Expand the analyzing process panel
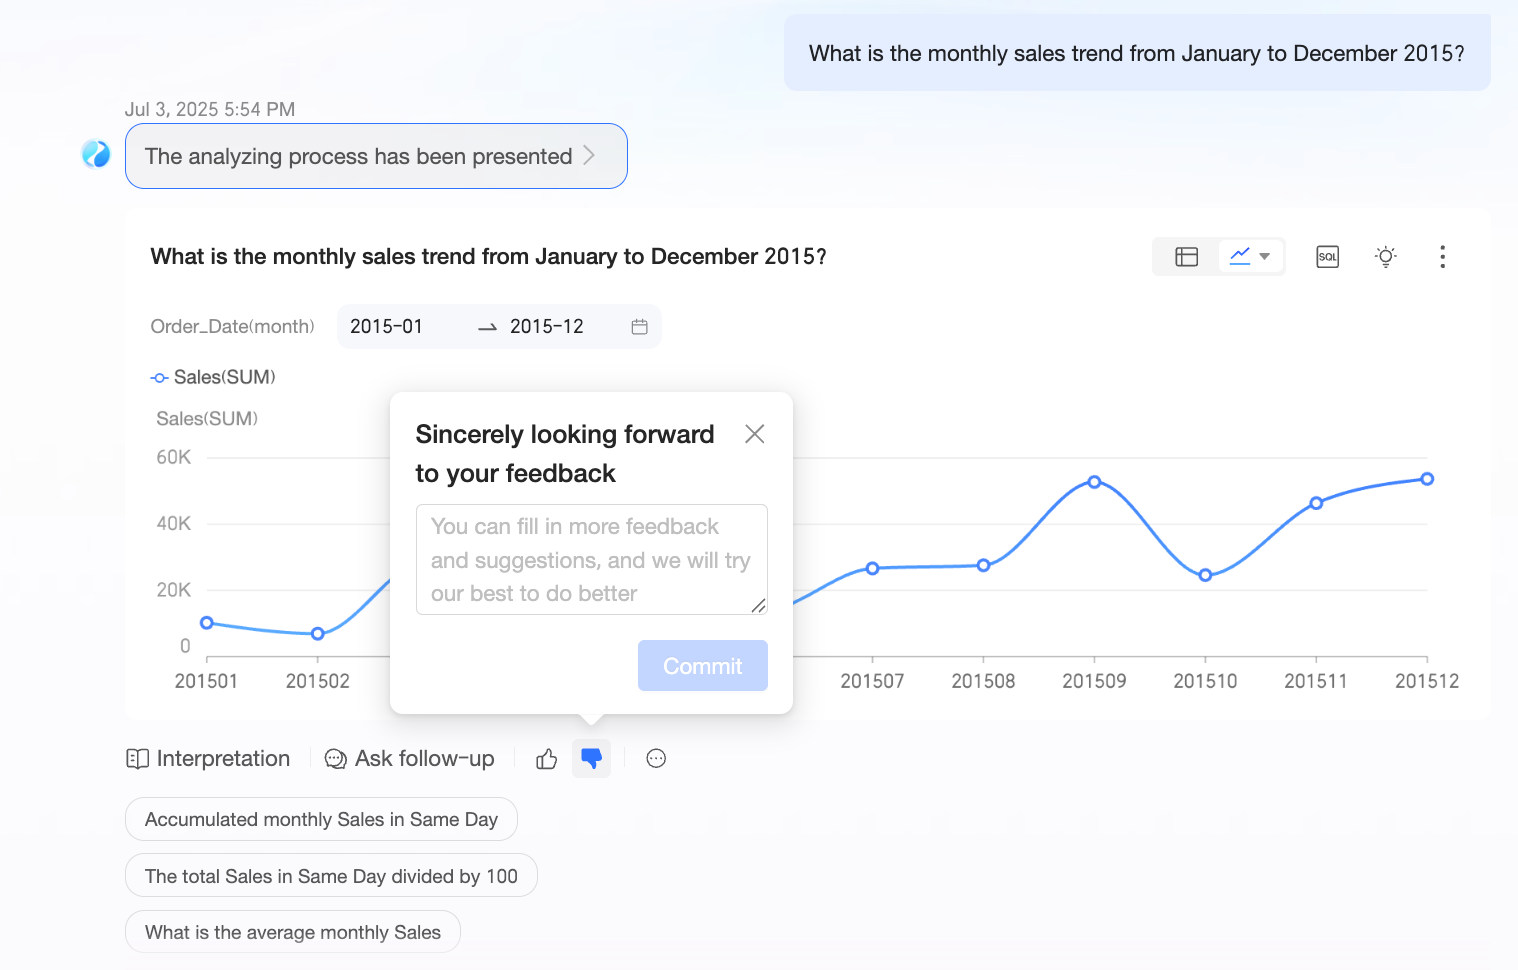Screen dimensions: 1518x970 click(375, 156)
